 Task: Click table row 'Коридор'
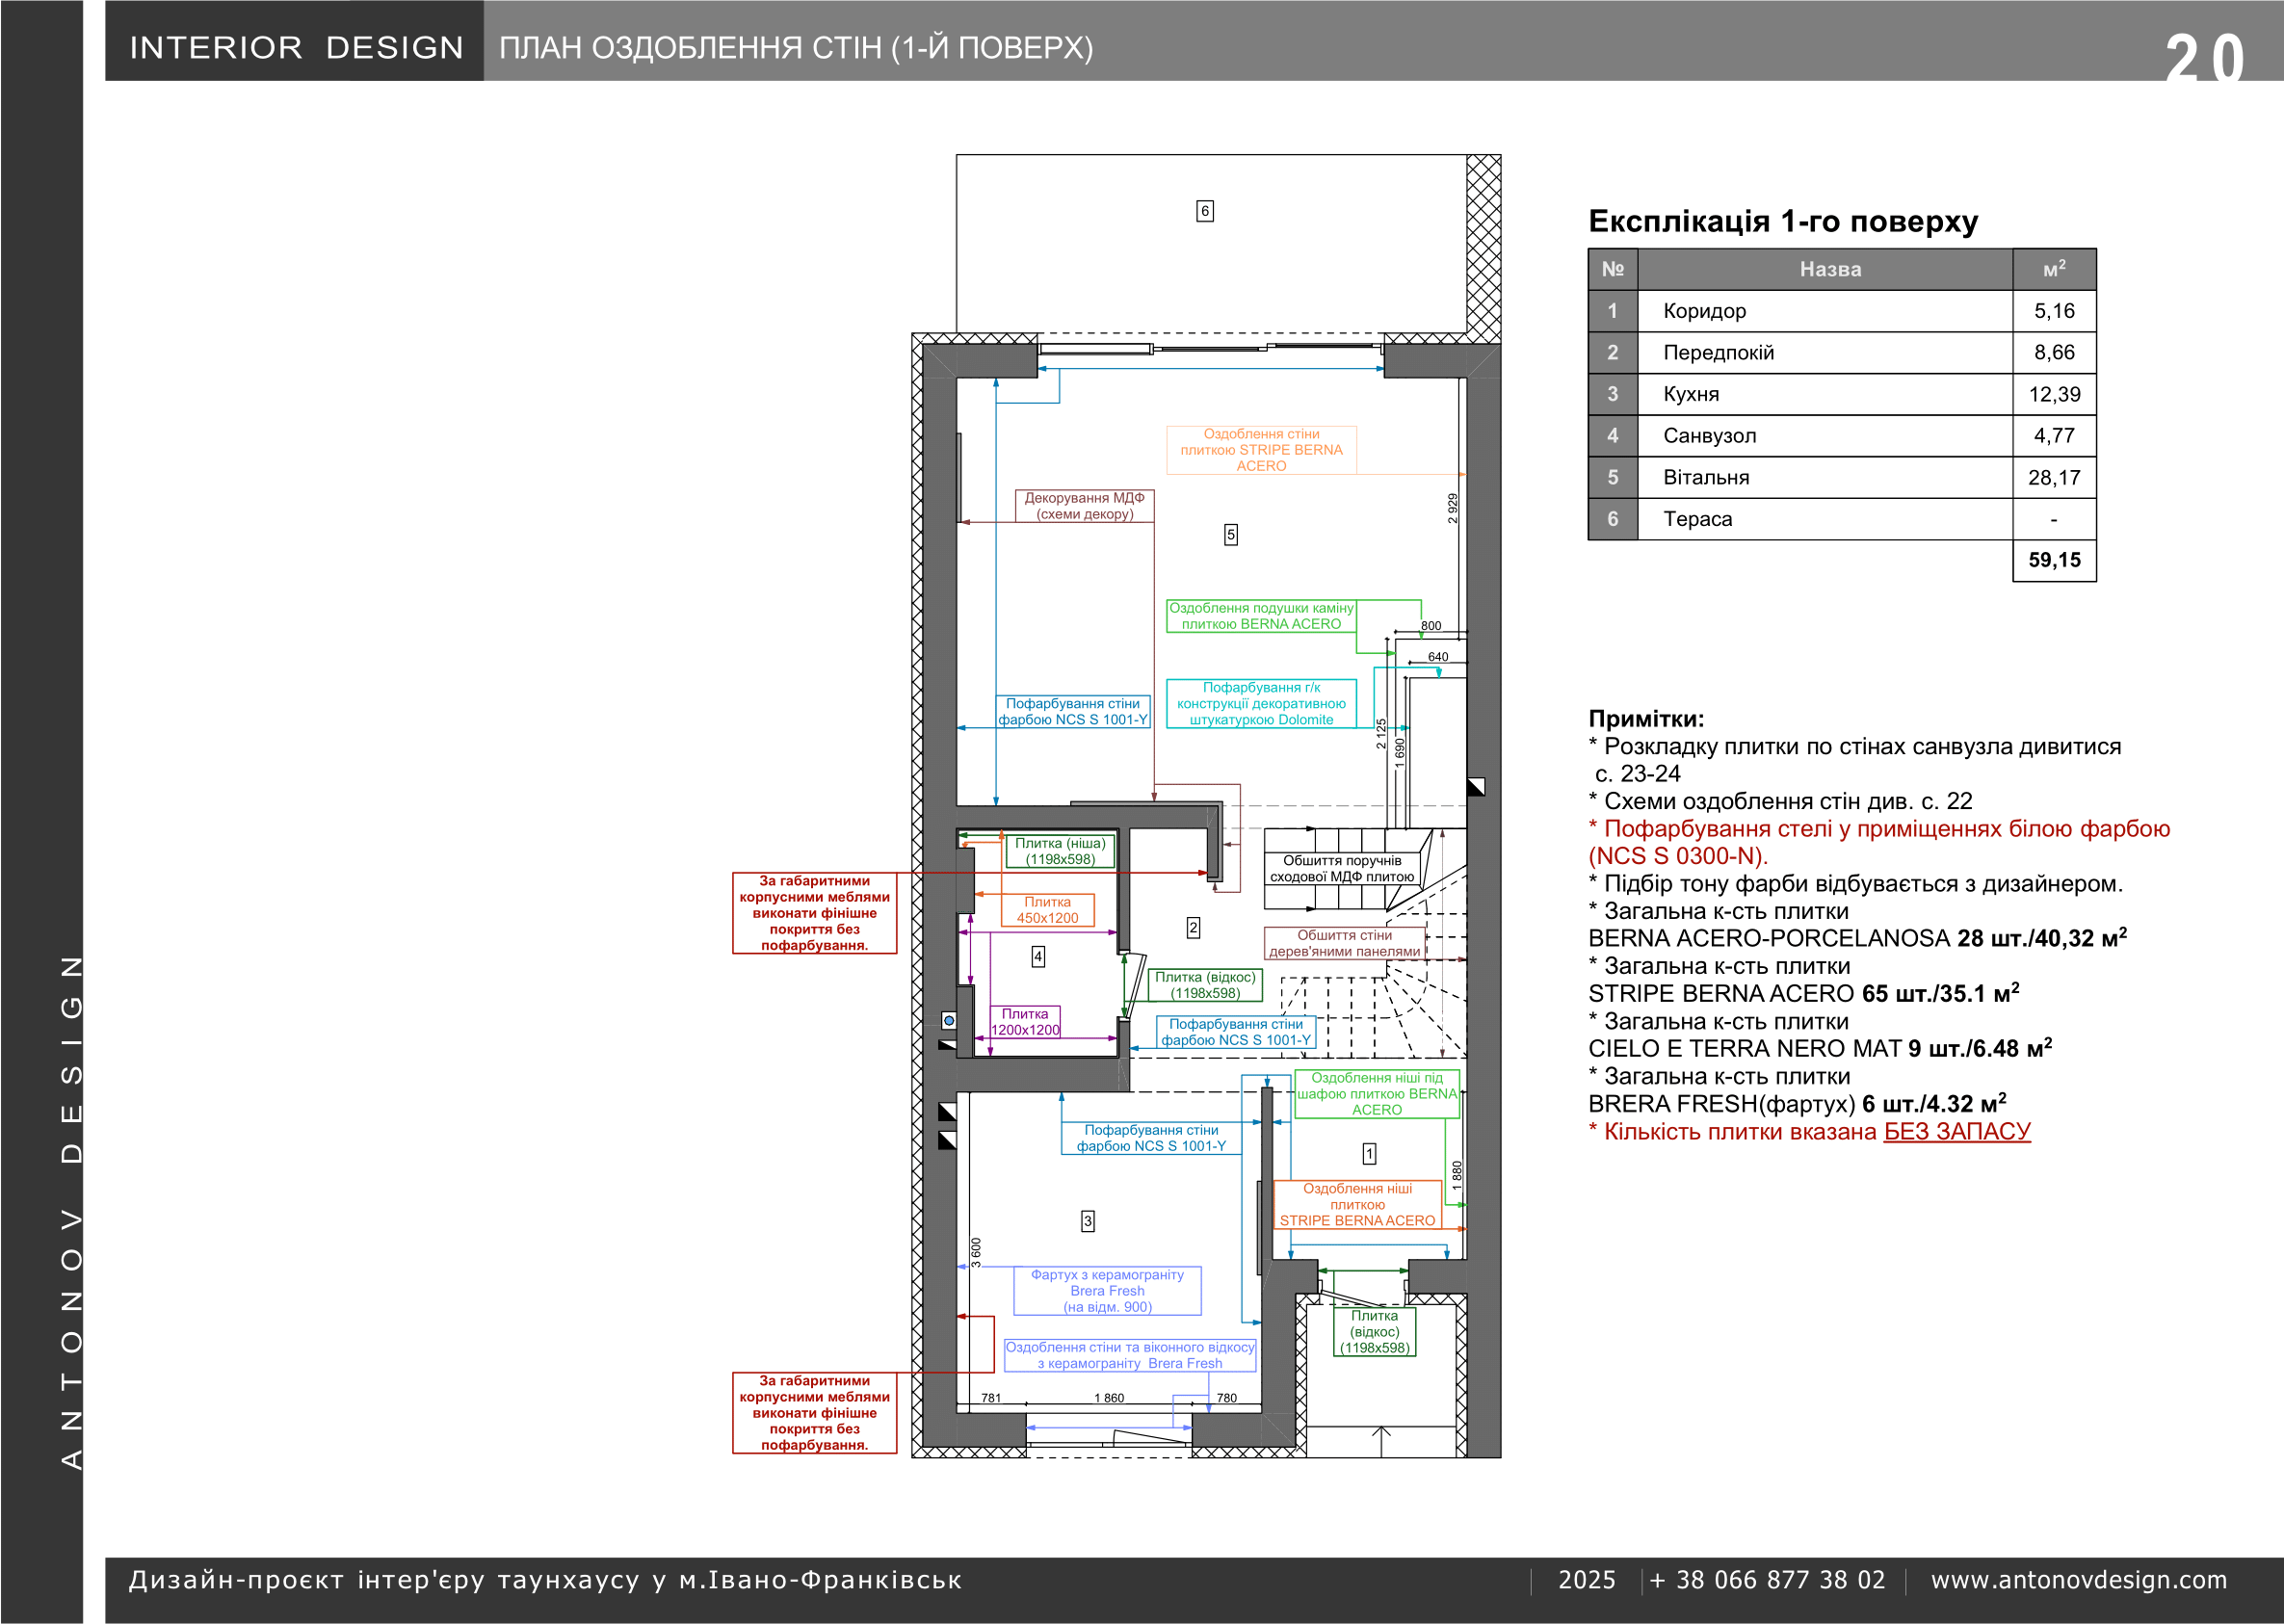pos(1842,311)
